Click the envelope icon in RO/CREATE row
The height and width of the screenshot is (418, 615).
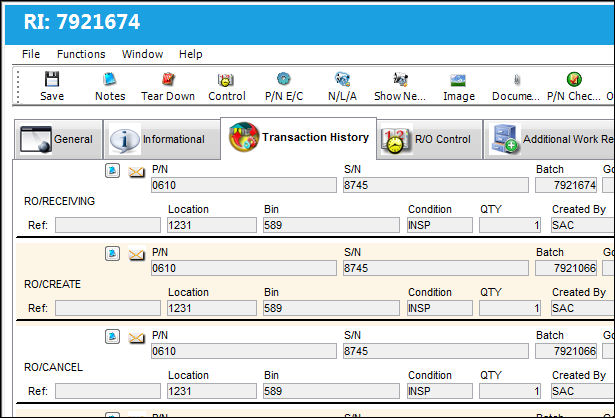pos(136,254)
